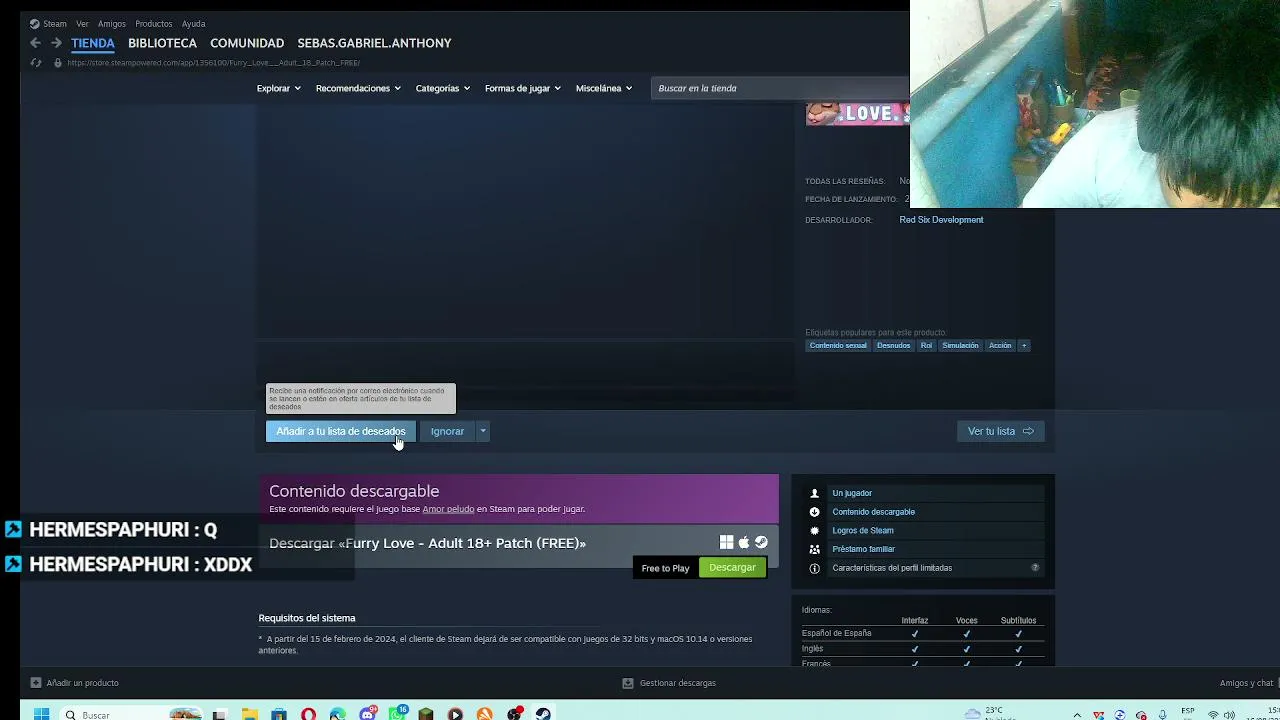This screenshot has width=1280, height=720.
Task: Click the Ignorar button
Action: click(x=447, y=431)
